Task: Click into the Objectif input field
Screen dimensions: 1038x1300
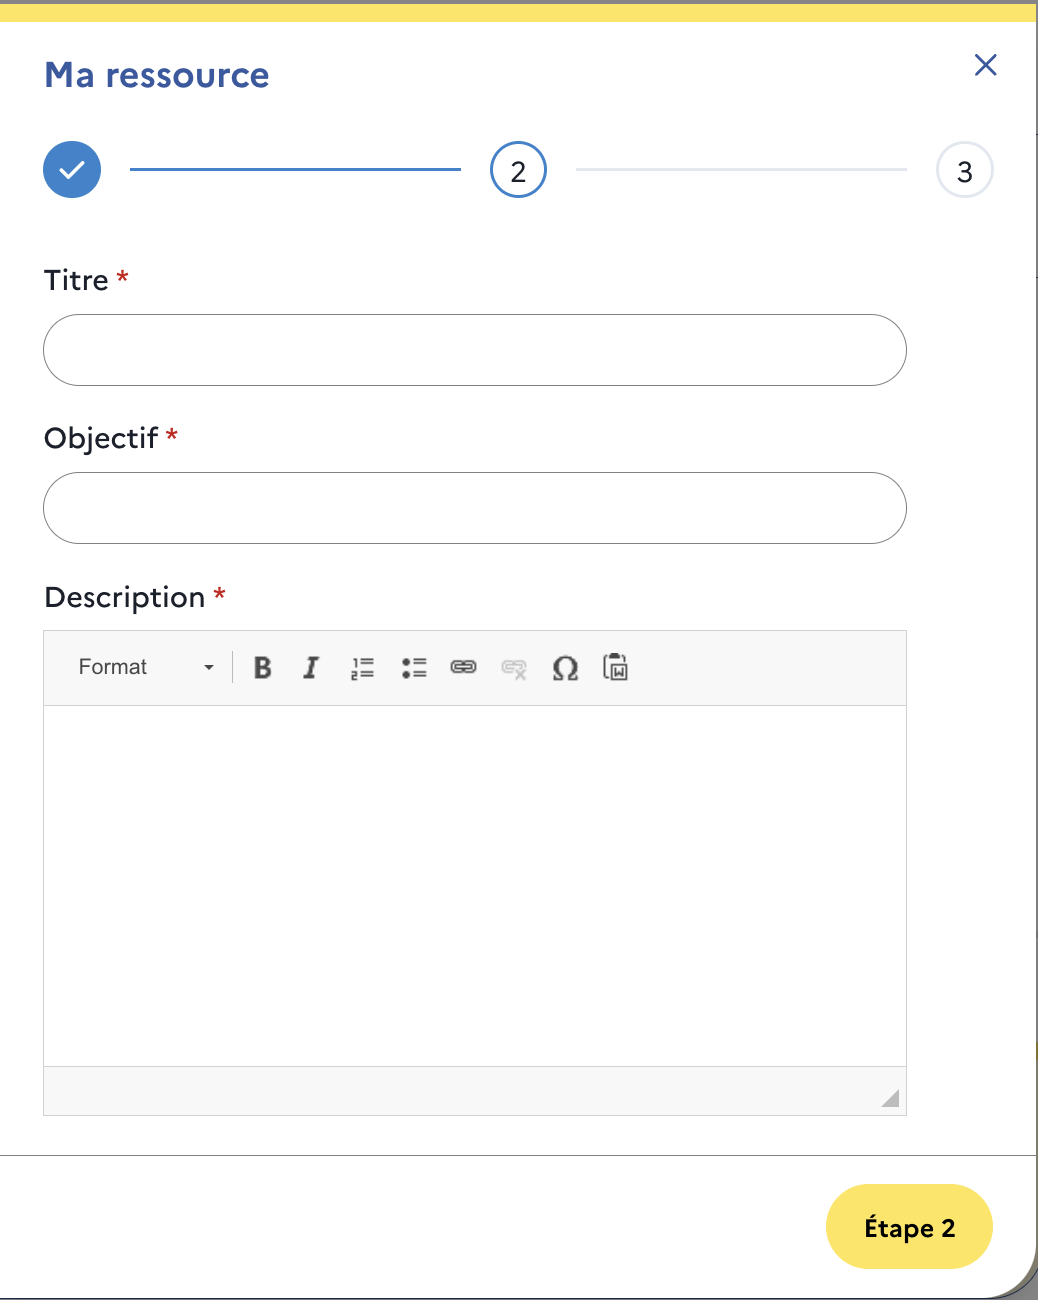Action: 475,508
